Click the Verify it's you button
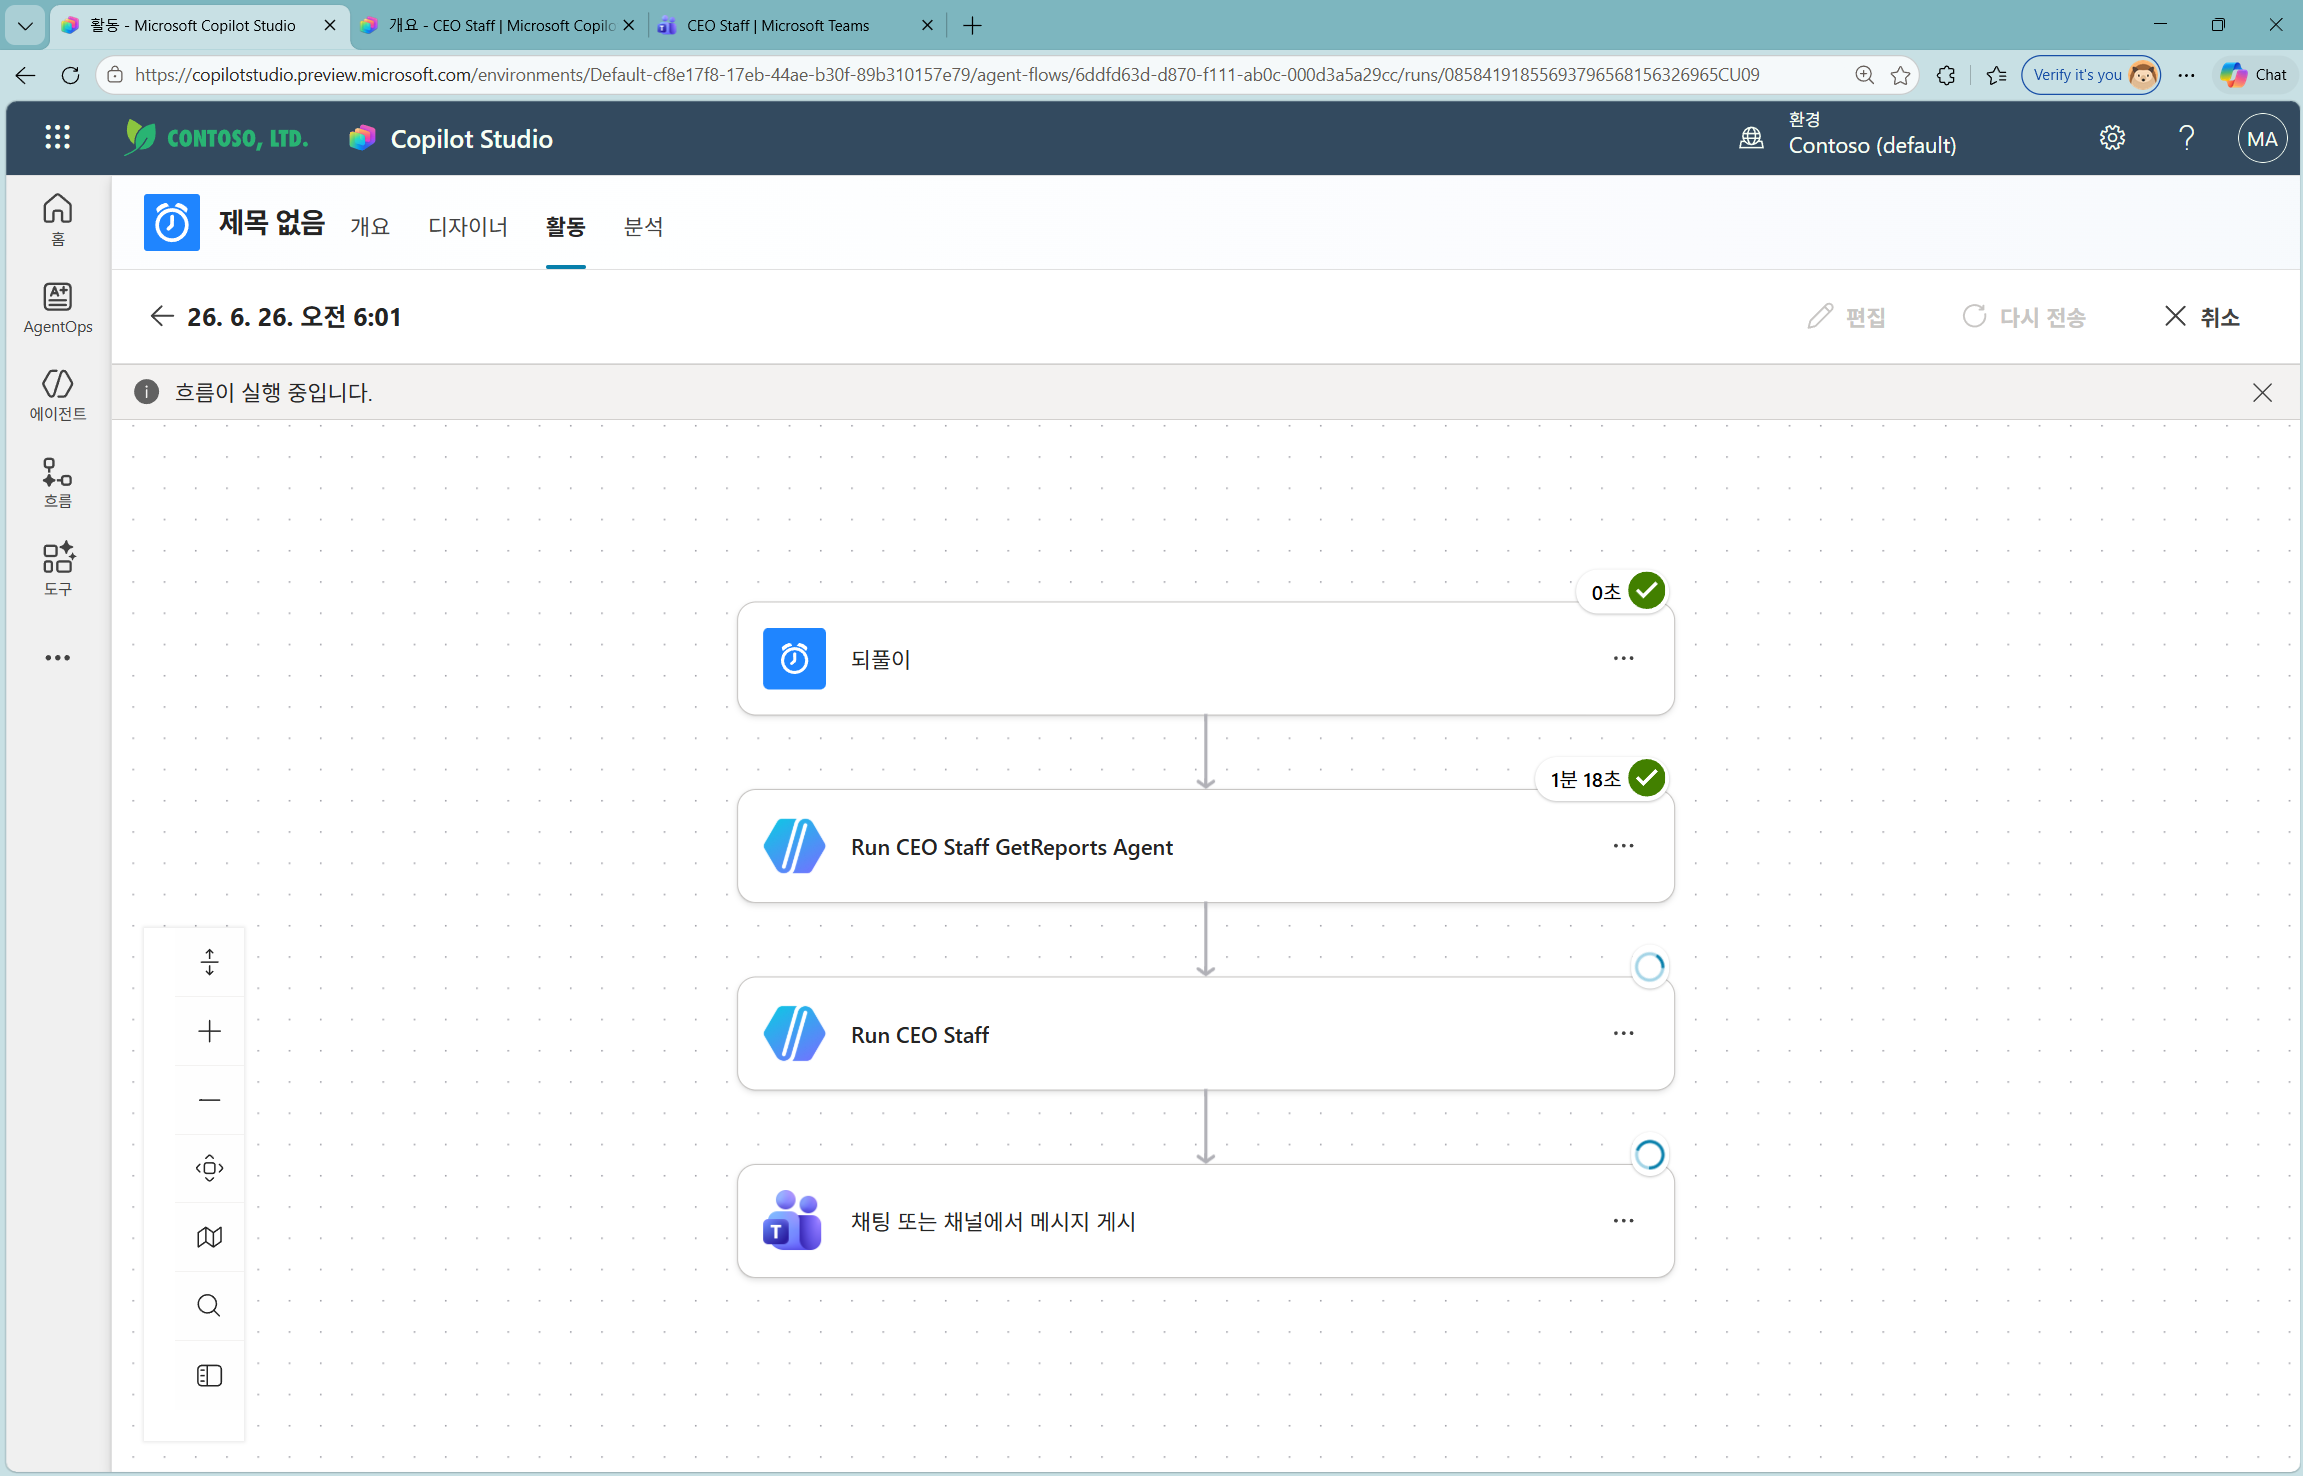Viewport: 2303px width, 1476px height. [x=2091, y=75]
